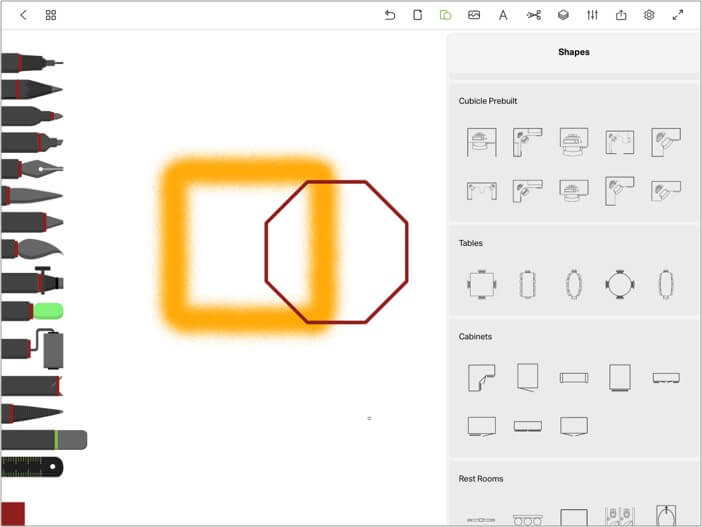Insert the wide oval table shape
This screenshot has width=702, height=527.
tap(574, 284)
